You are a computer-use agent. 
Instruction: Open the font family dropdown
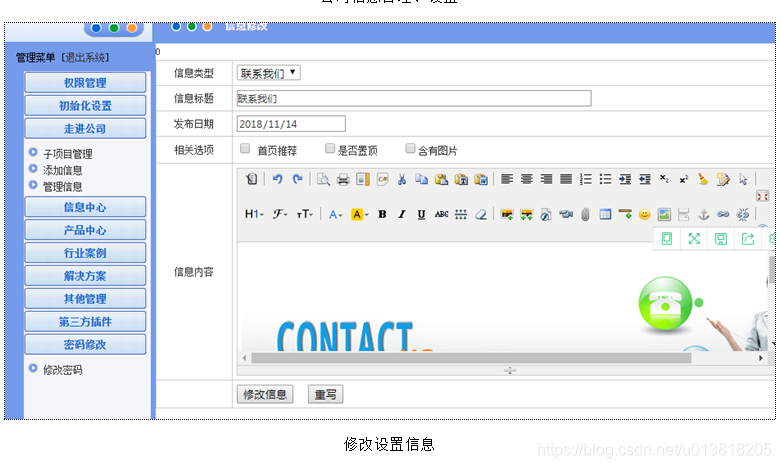(x=280, y=215)
